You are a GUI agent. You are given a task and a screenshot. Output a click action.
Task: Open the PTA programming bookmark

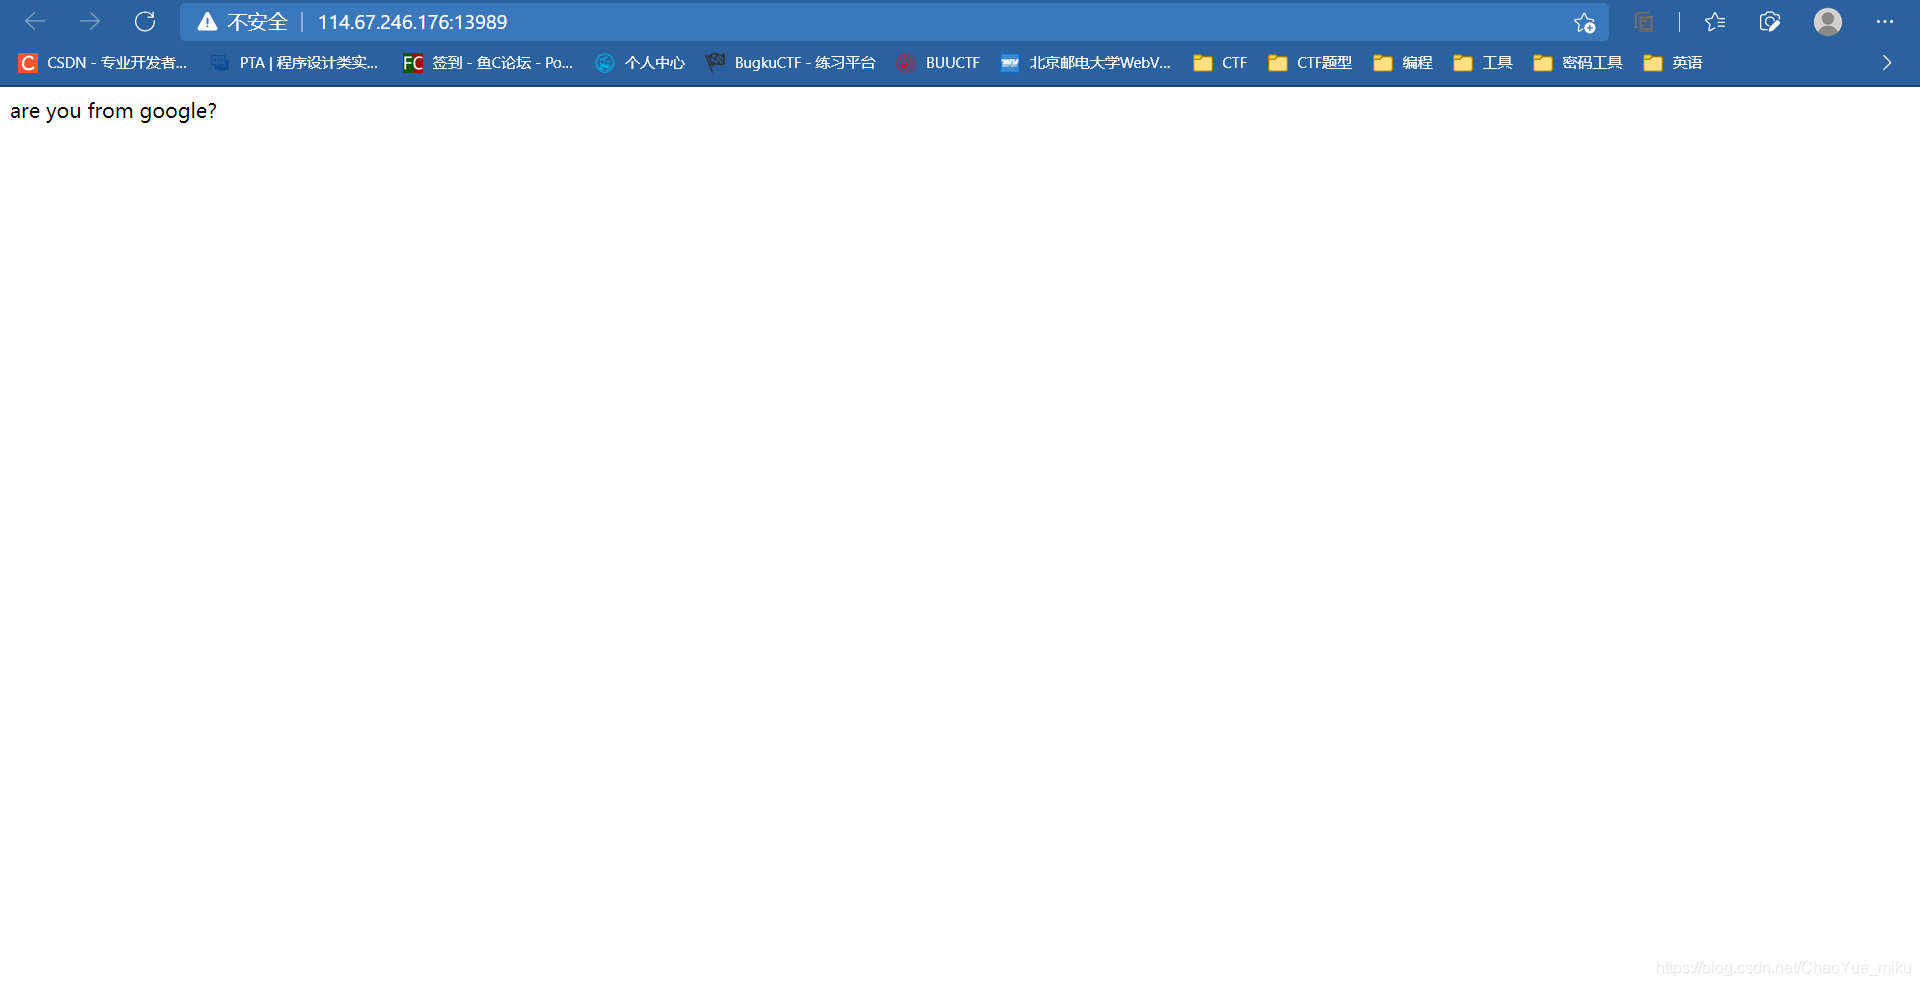click(294, 63)
